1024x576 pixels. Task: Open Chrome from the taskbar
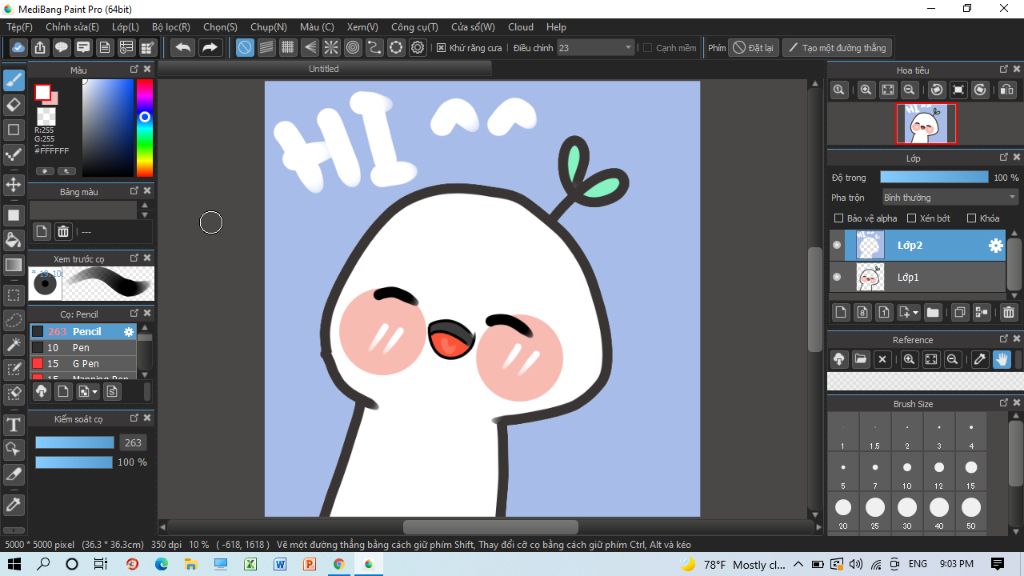[x=339, y=564]
